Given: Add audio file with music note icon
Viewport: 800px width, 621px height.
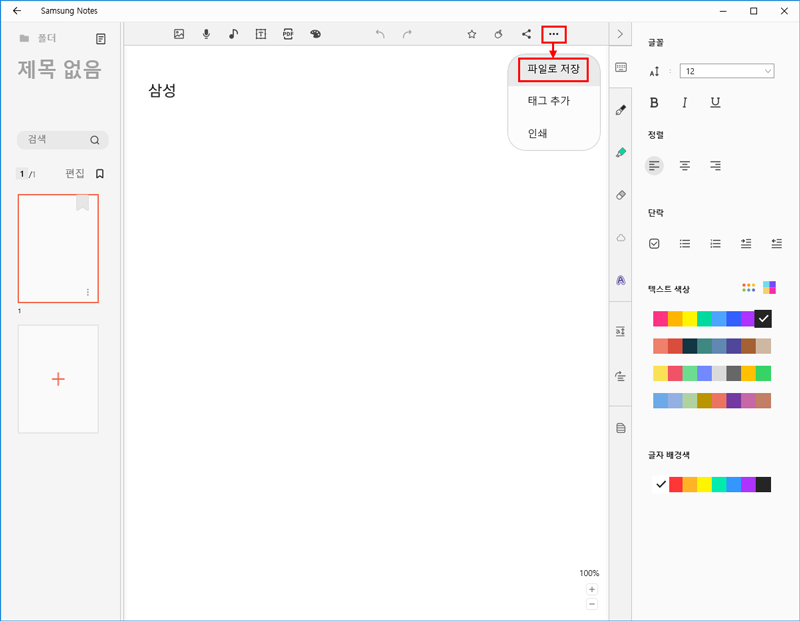Looking at the screenshot, I should click(233, 34).
